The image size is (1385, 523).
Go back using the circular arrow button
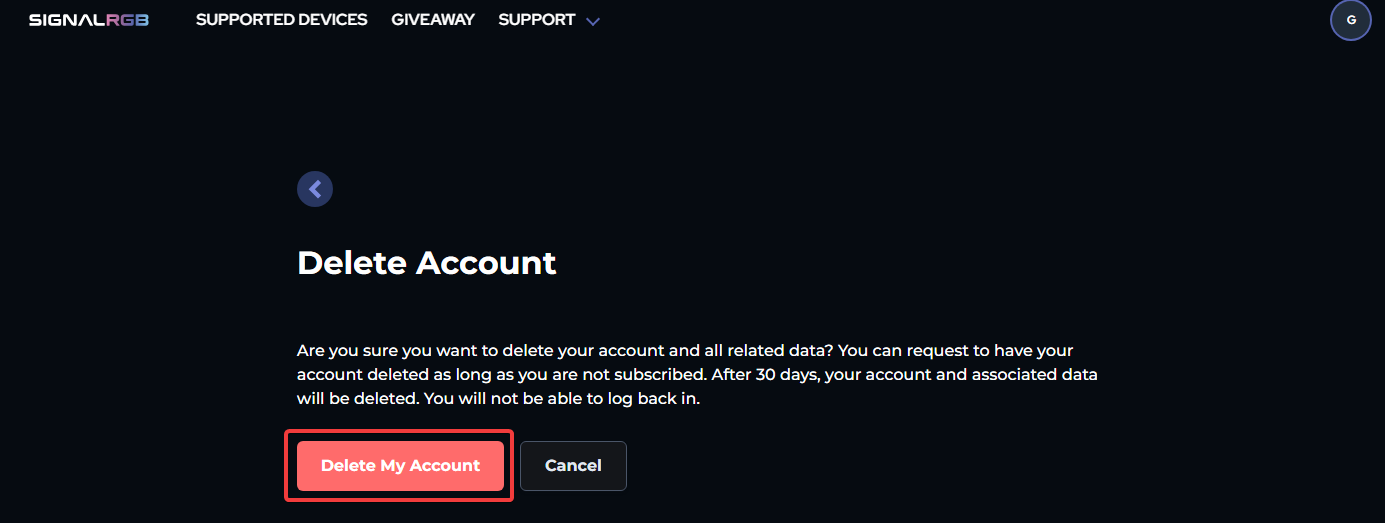tap(315, 188)
